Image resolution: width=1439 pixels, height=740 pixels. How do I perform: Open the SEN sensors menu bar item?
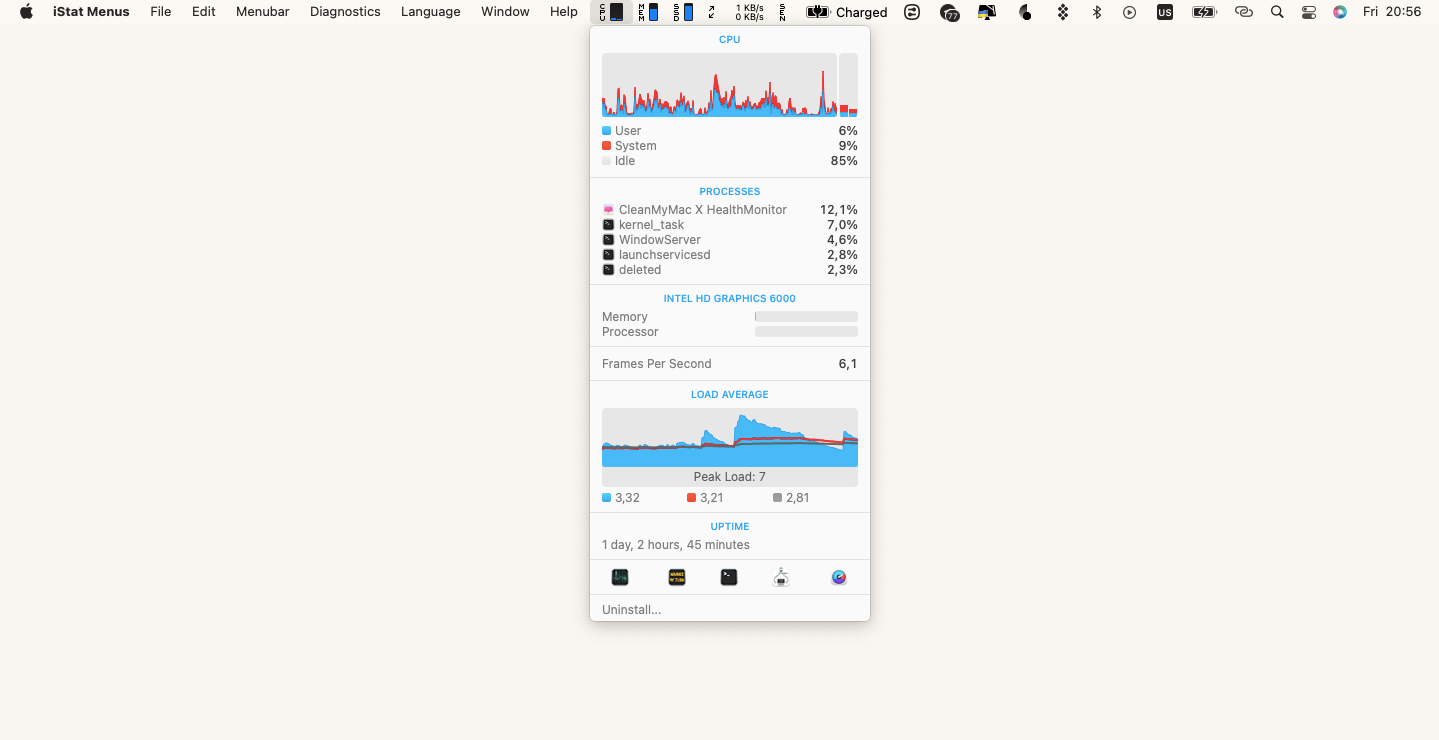pos(782,12)
